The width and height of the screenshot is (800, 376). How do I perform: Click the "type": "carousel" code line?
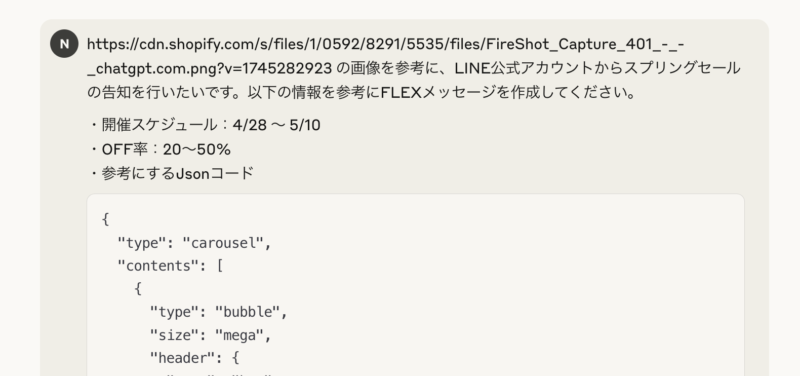[195, 243]
